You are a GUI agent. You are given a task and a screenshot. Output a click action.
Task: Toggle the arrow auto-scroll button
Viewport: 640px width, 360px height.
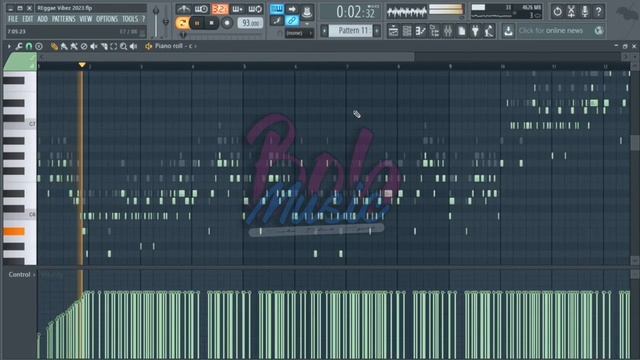tap(292, 9)
